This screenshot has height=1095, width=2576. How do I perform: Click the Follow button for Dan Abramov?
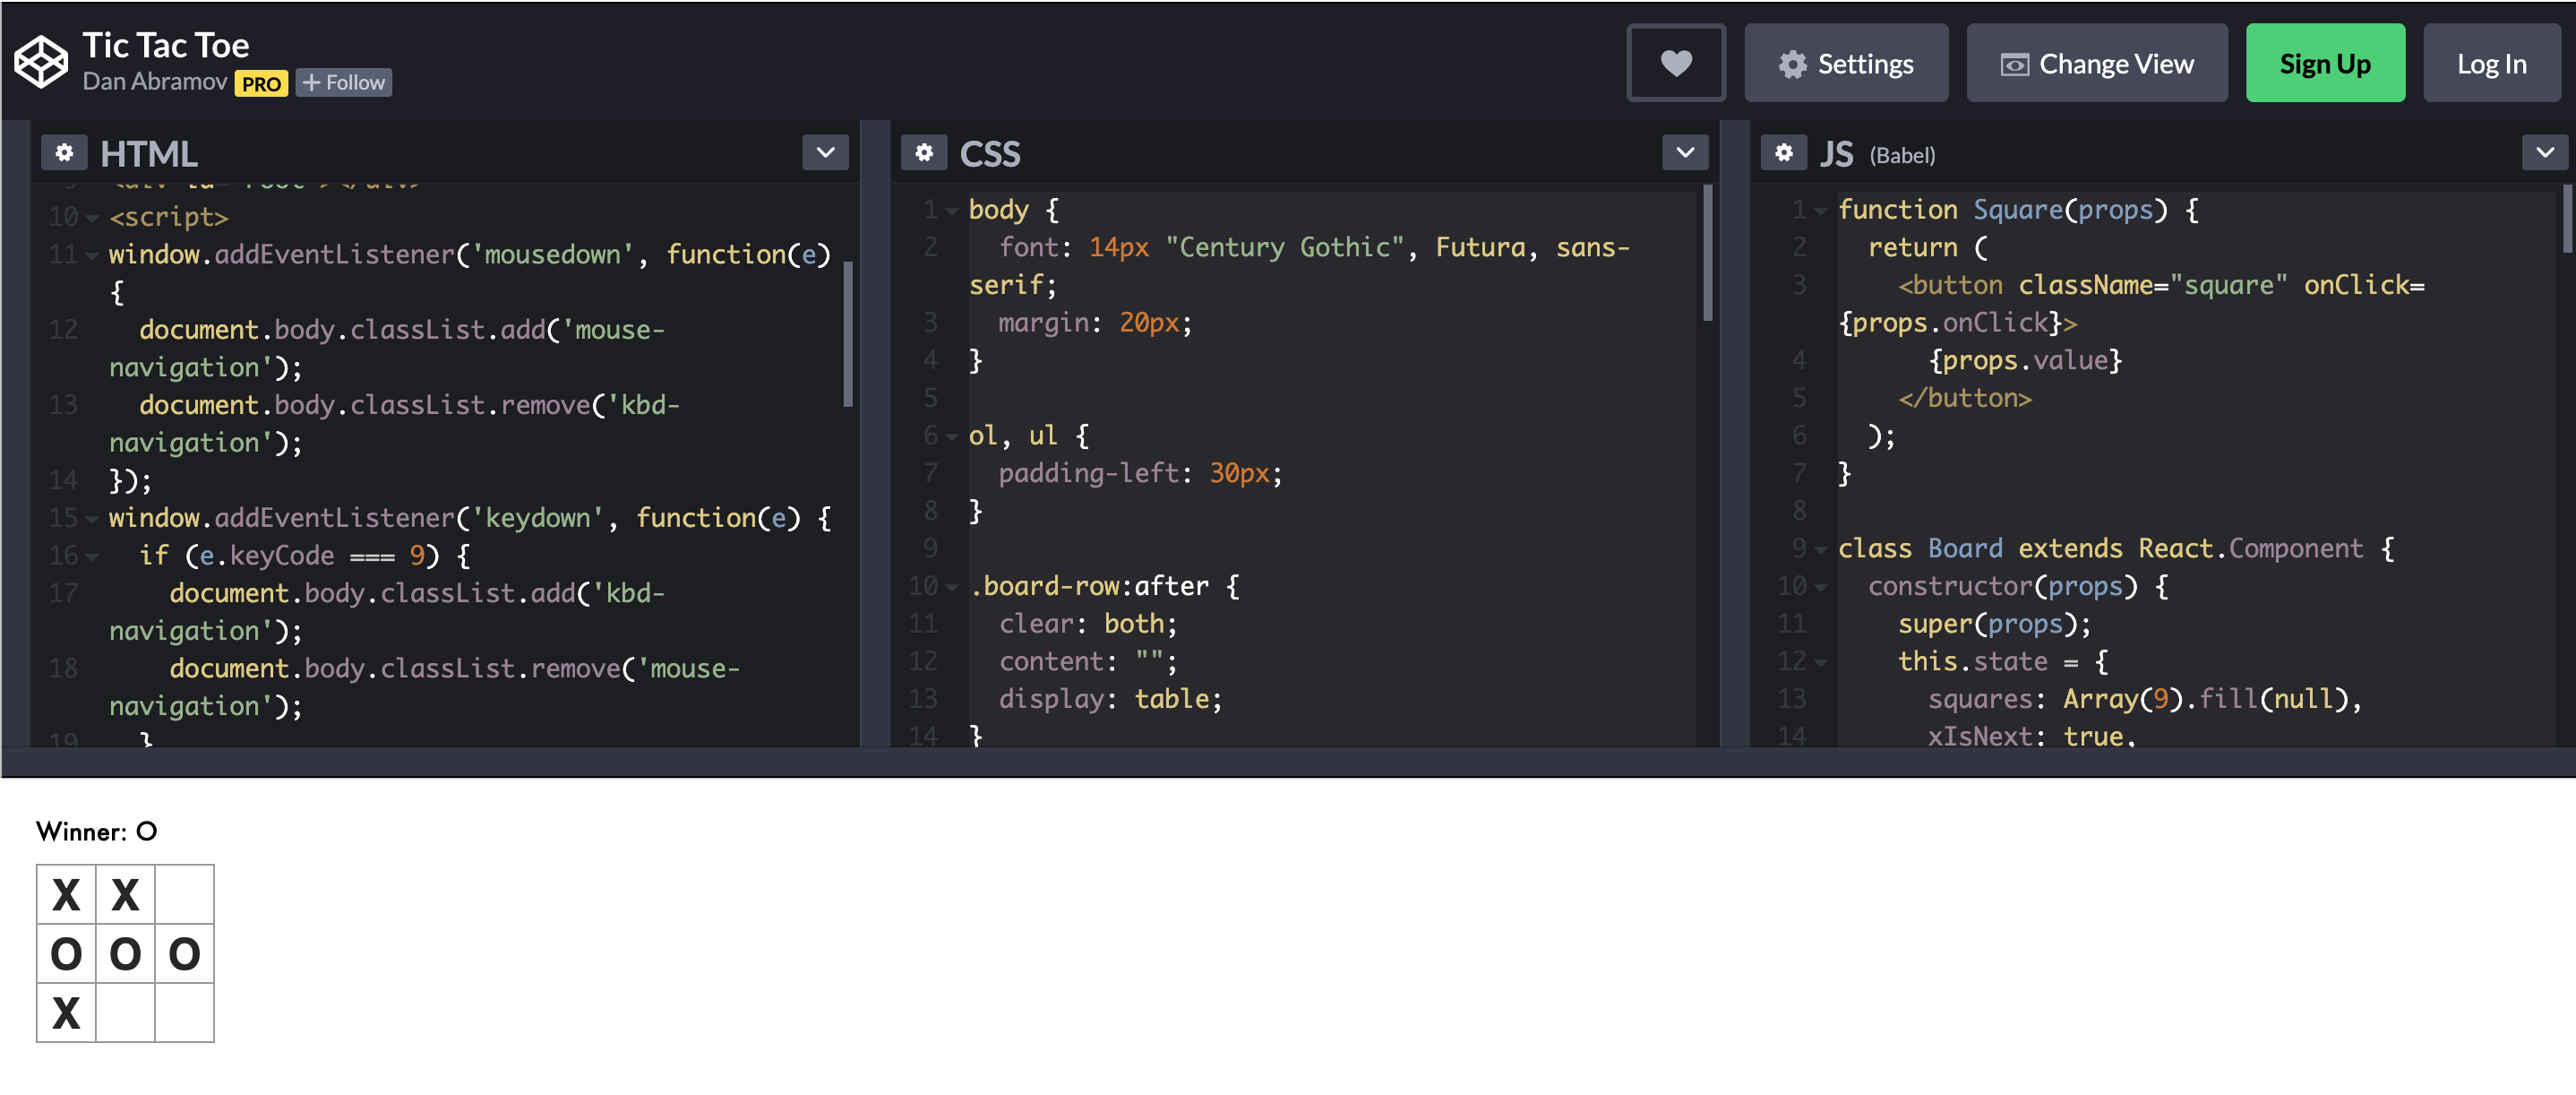[x=342, y=82]
